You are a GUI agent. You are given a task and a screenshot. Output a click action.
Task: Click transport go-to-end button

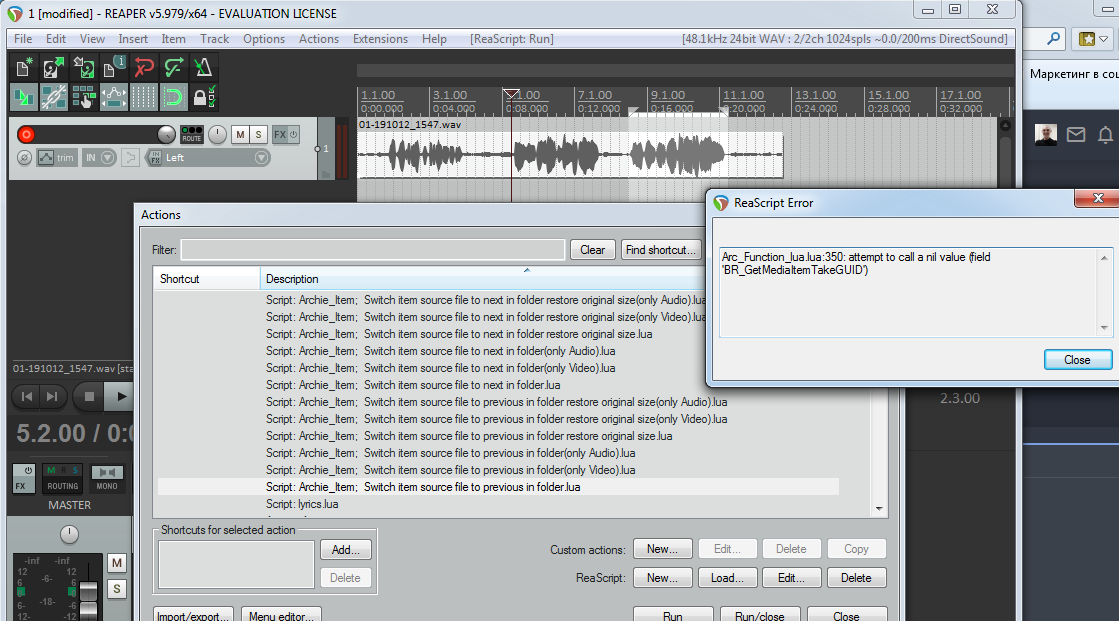click(52, 396)
